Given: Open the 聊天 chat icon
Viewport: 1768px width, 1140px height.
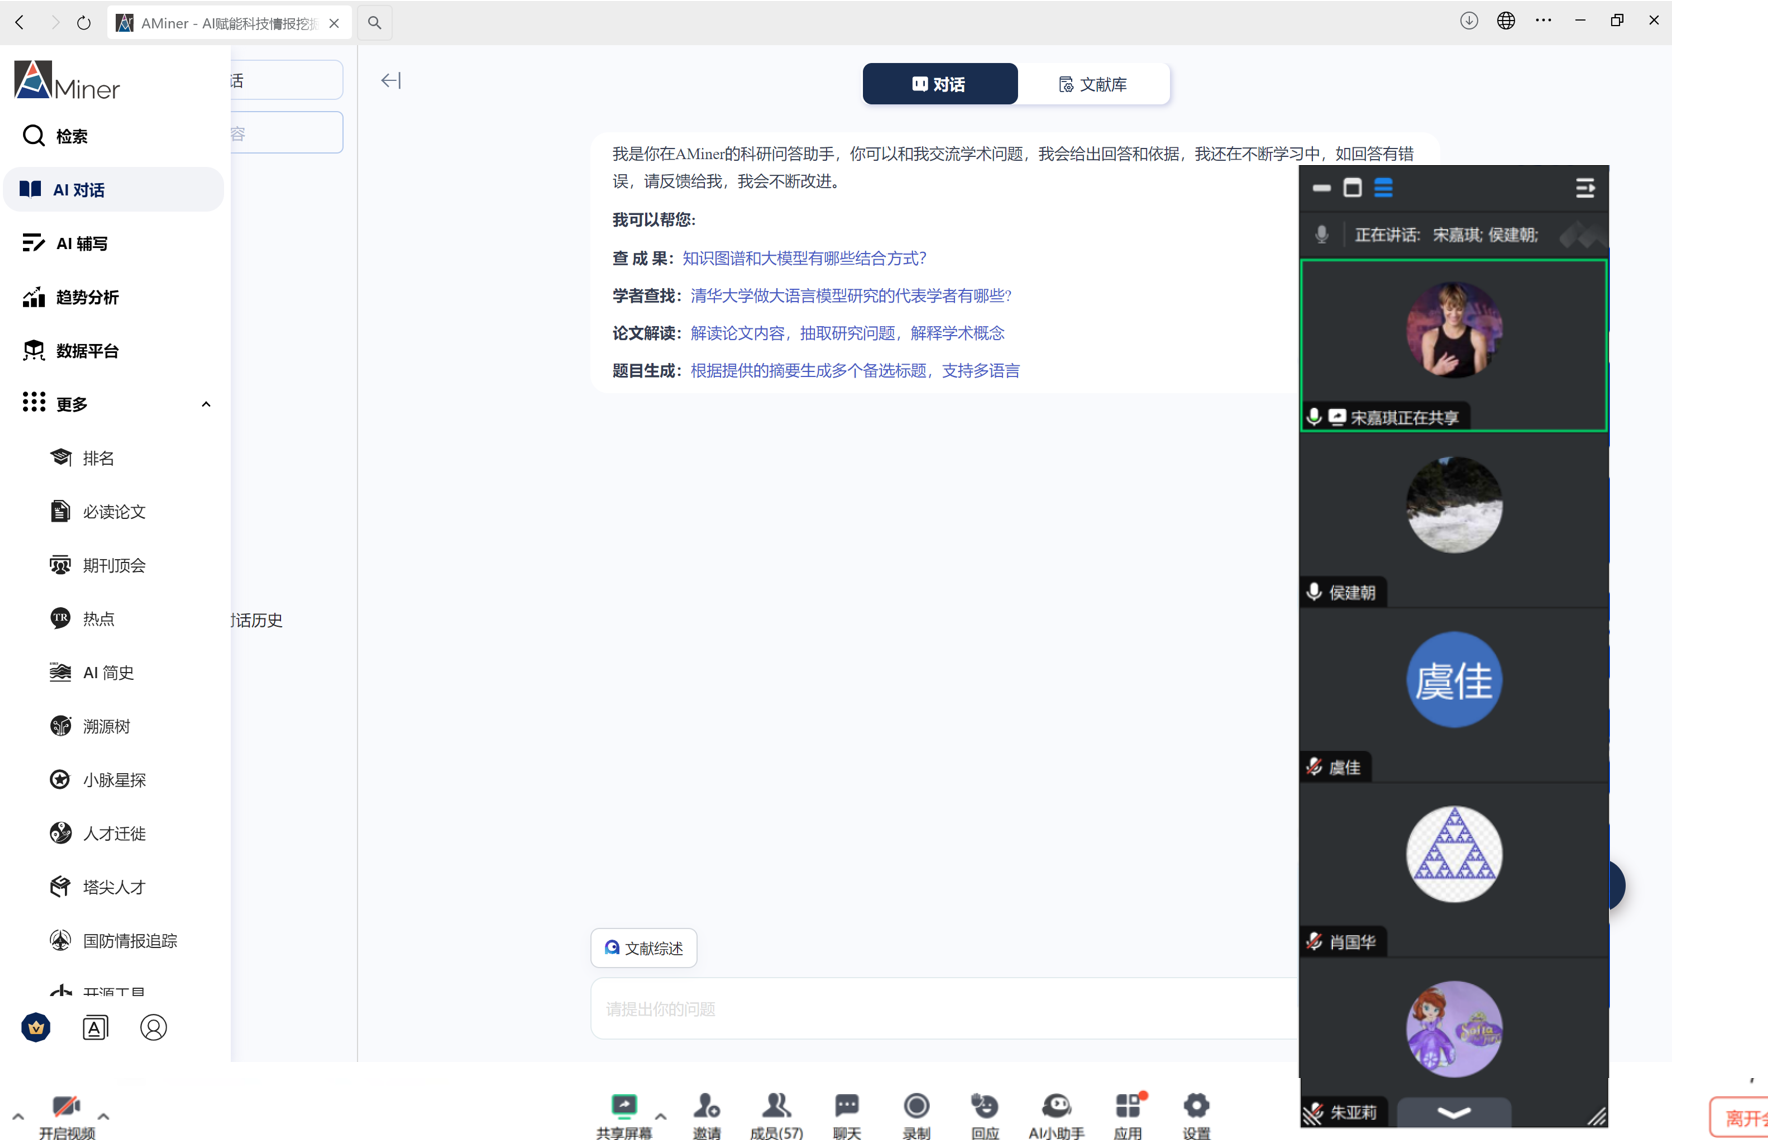Looking at the screenshot, I should [846, 1106].
